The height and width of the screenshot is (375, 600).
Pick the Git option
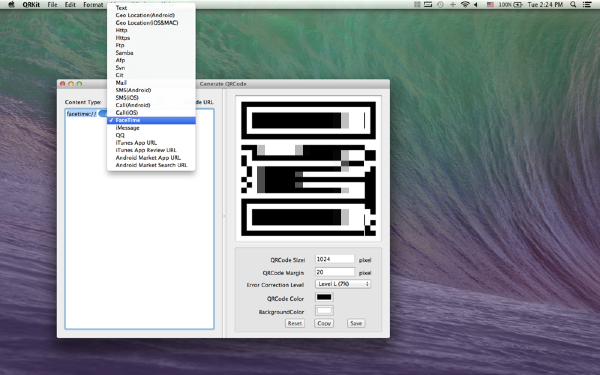tap(151, 75)
